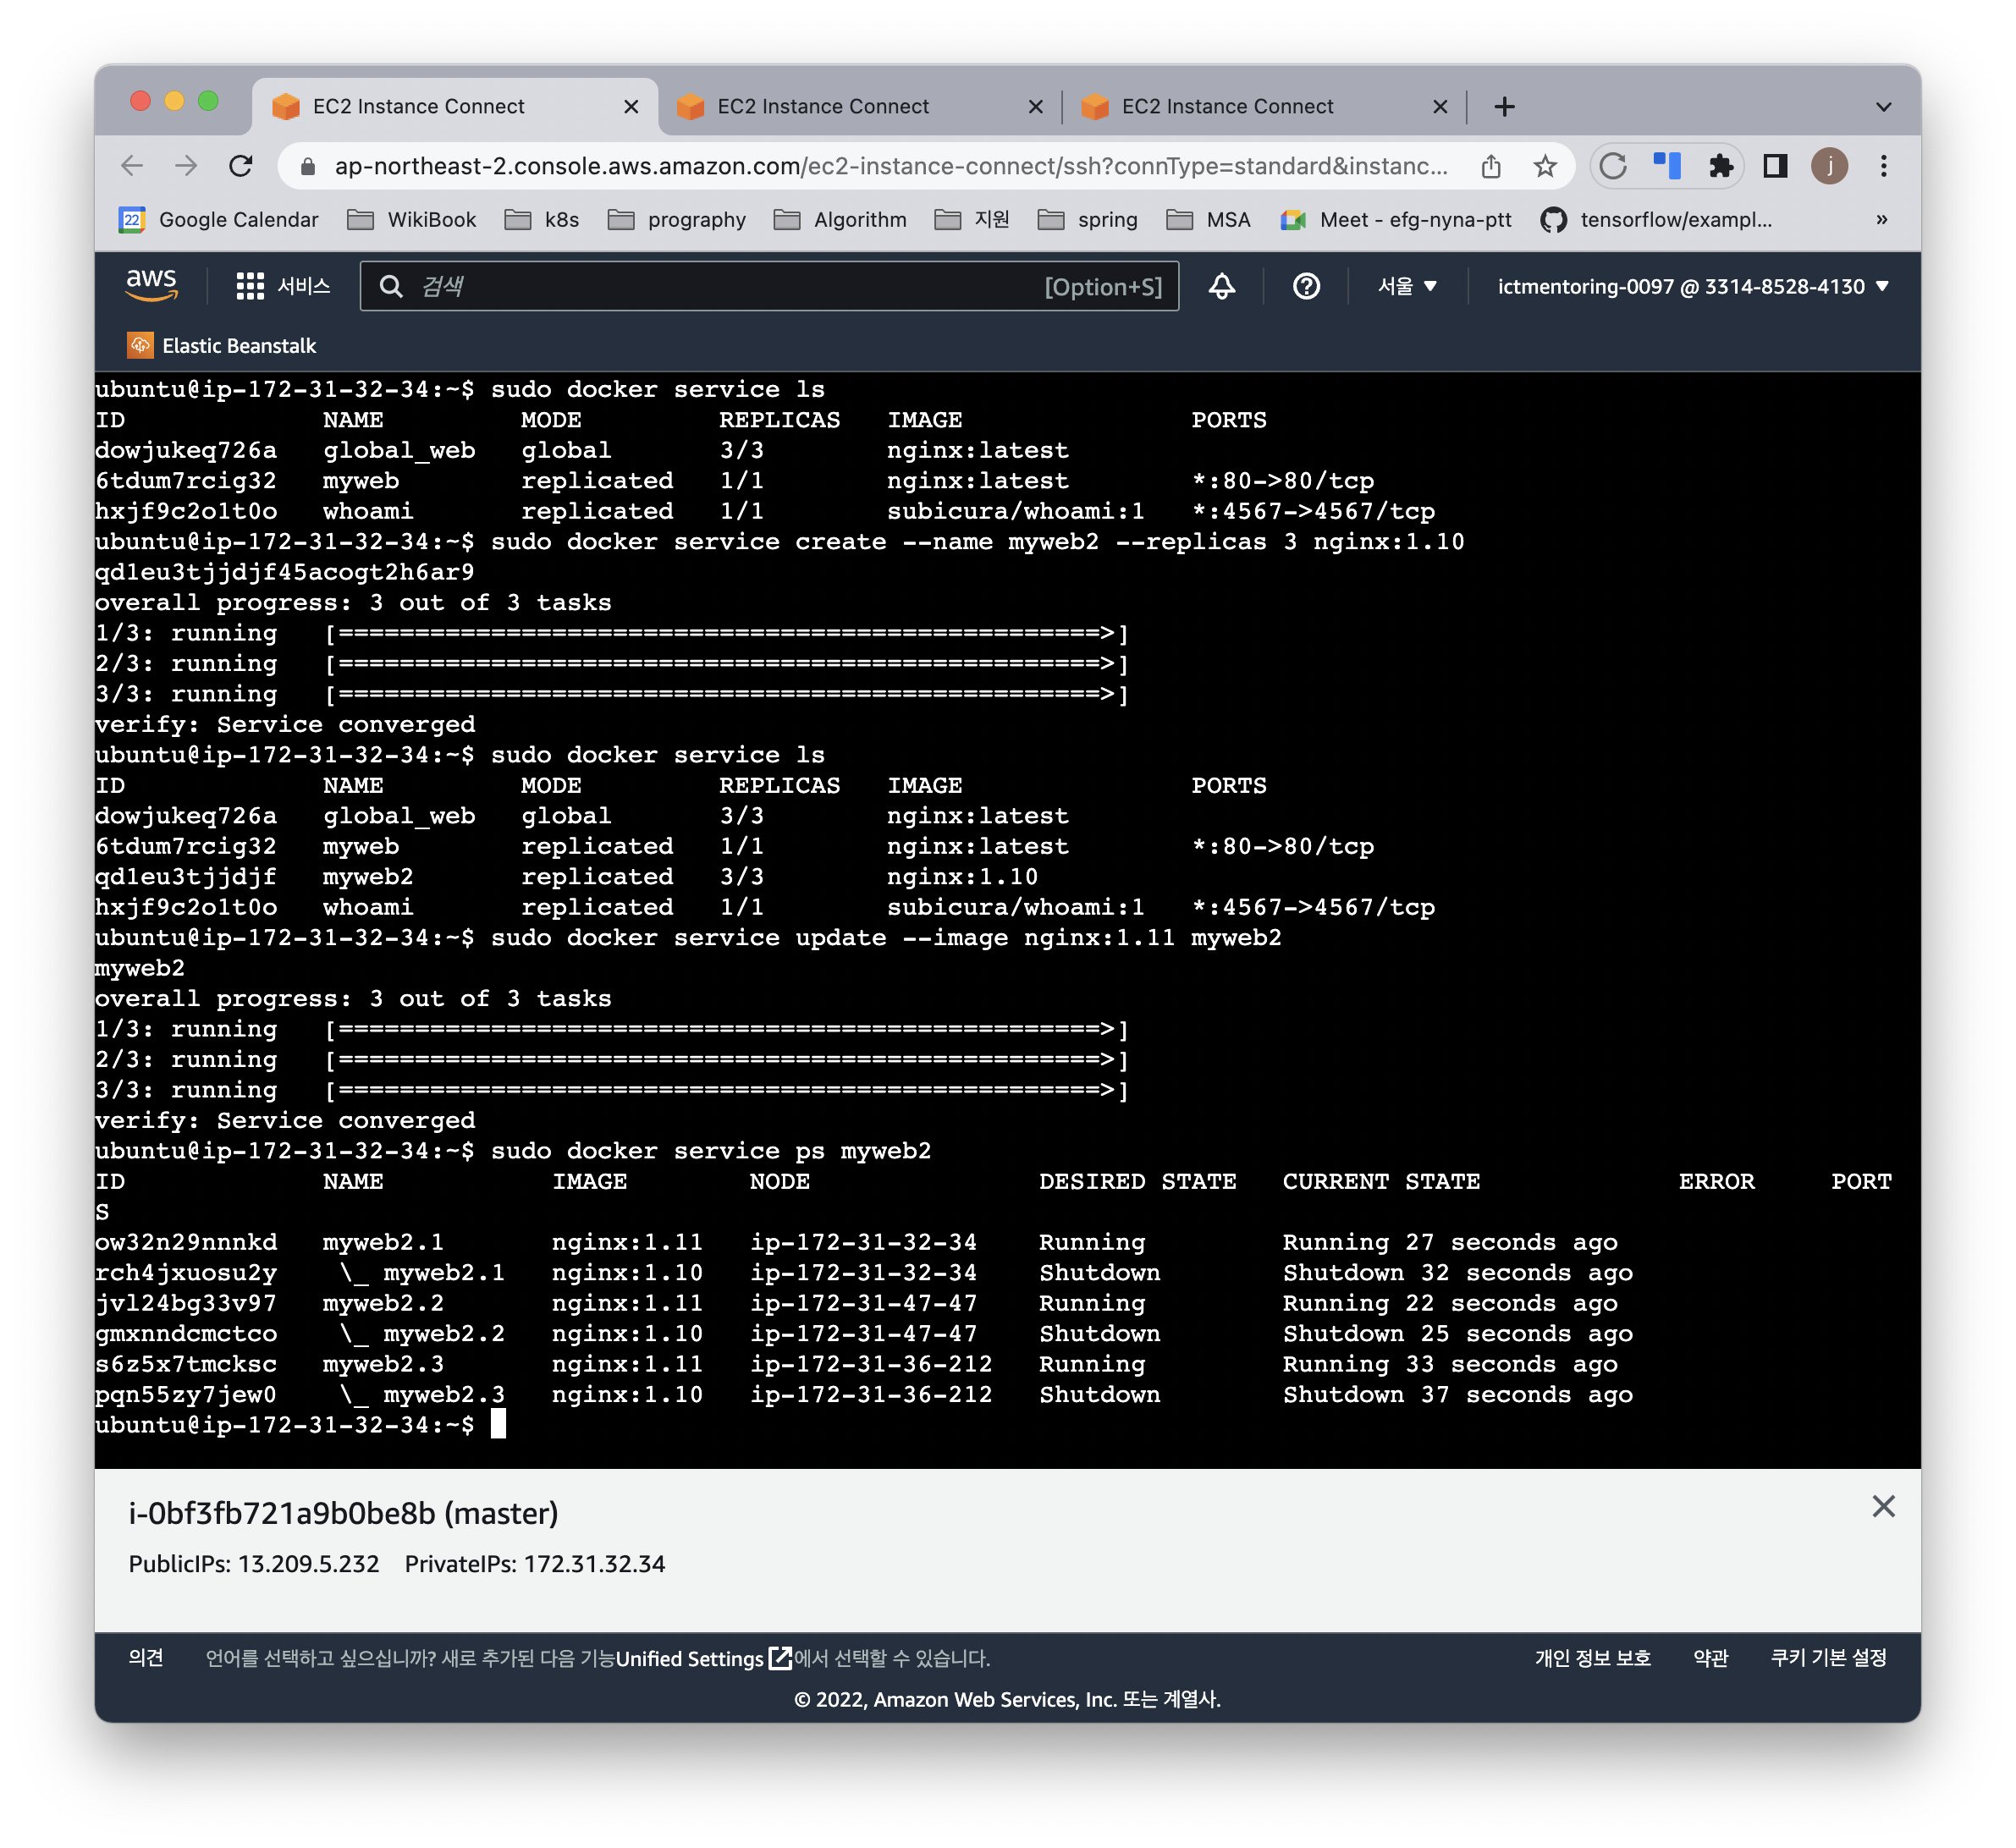This screenshot has width=2016, height=1848.
Task: Expand the ictmentoring-0097 account menu
Action: (x=1692, y=286)
